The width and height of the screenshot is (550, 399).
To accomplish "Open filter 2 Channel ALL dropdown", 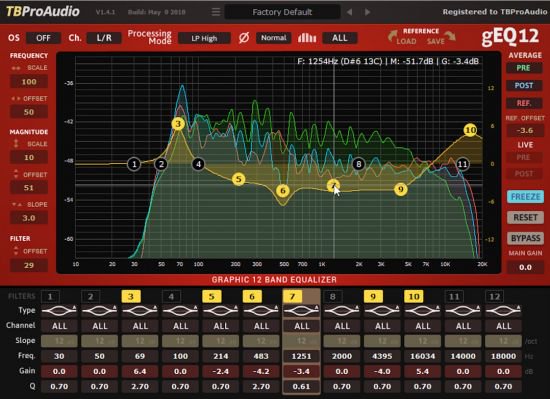I will pos(100,326).
